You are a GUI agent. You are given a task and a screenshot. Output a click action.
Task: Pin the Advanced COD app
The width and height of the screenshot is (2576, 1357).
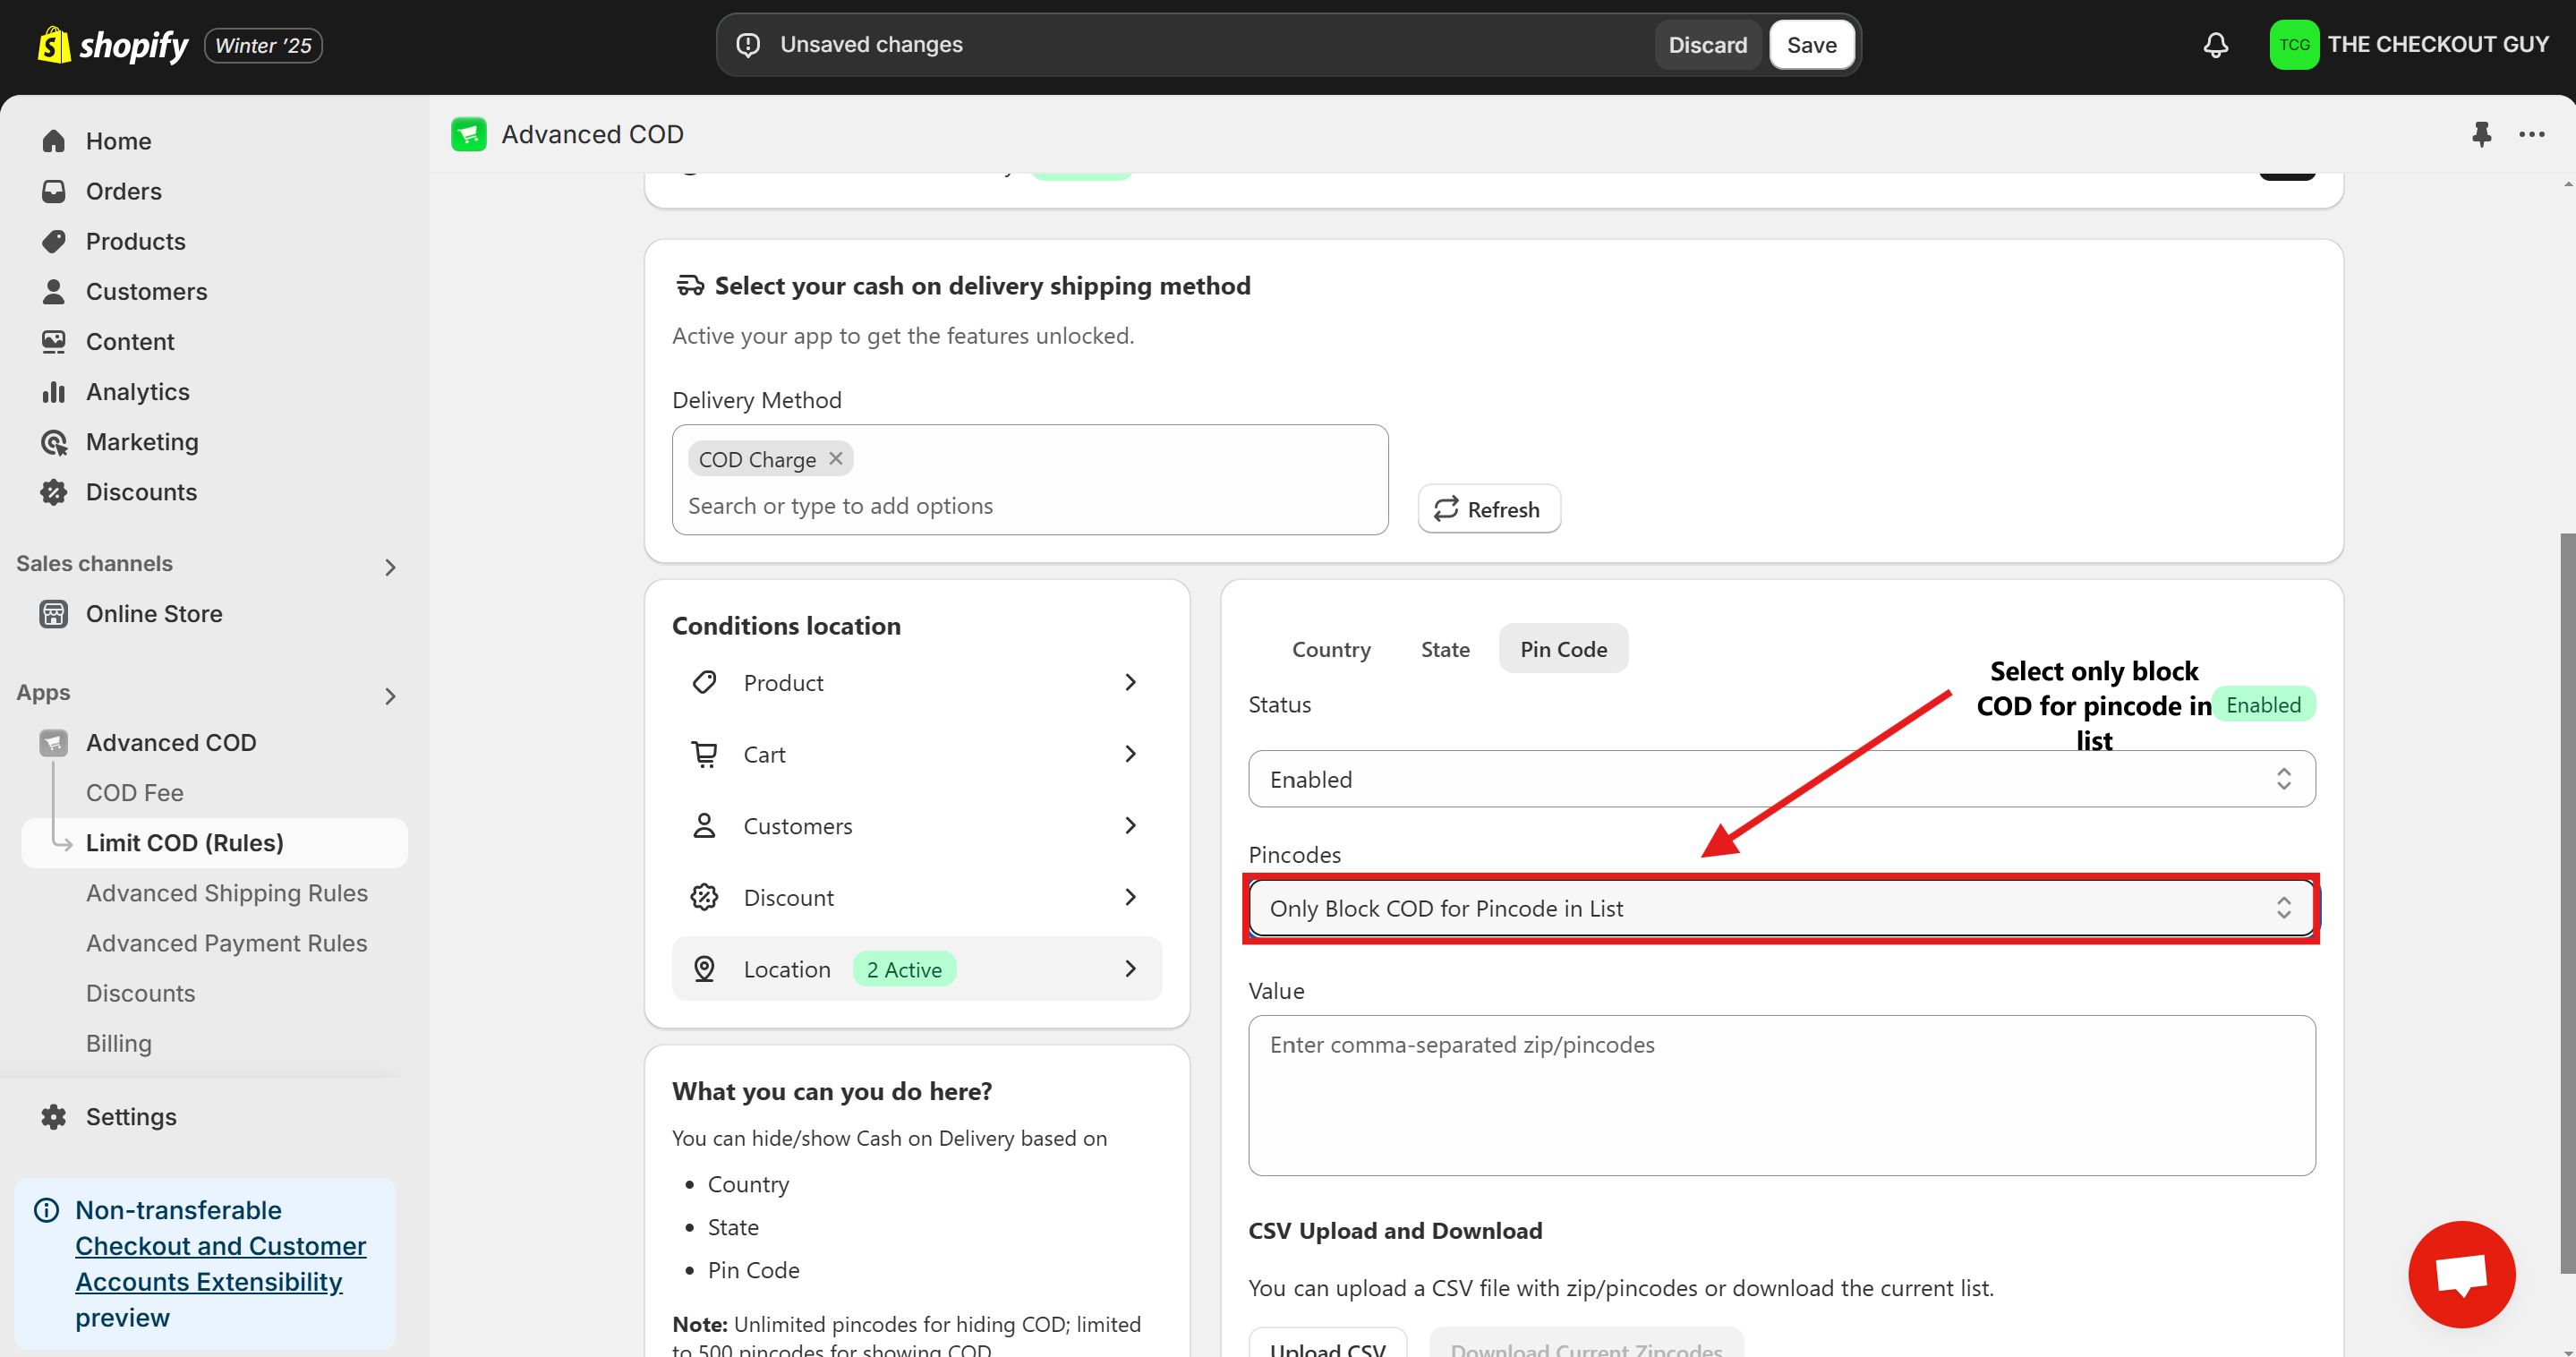pyautogui.click(x=2481, y=134)
